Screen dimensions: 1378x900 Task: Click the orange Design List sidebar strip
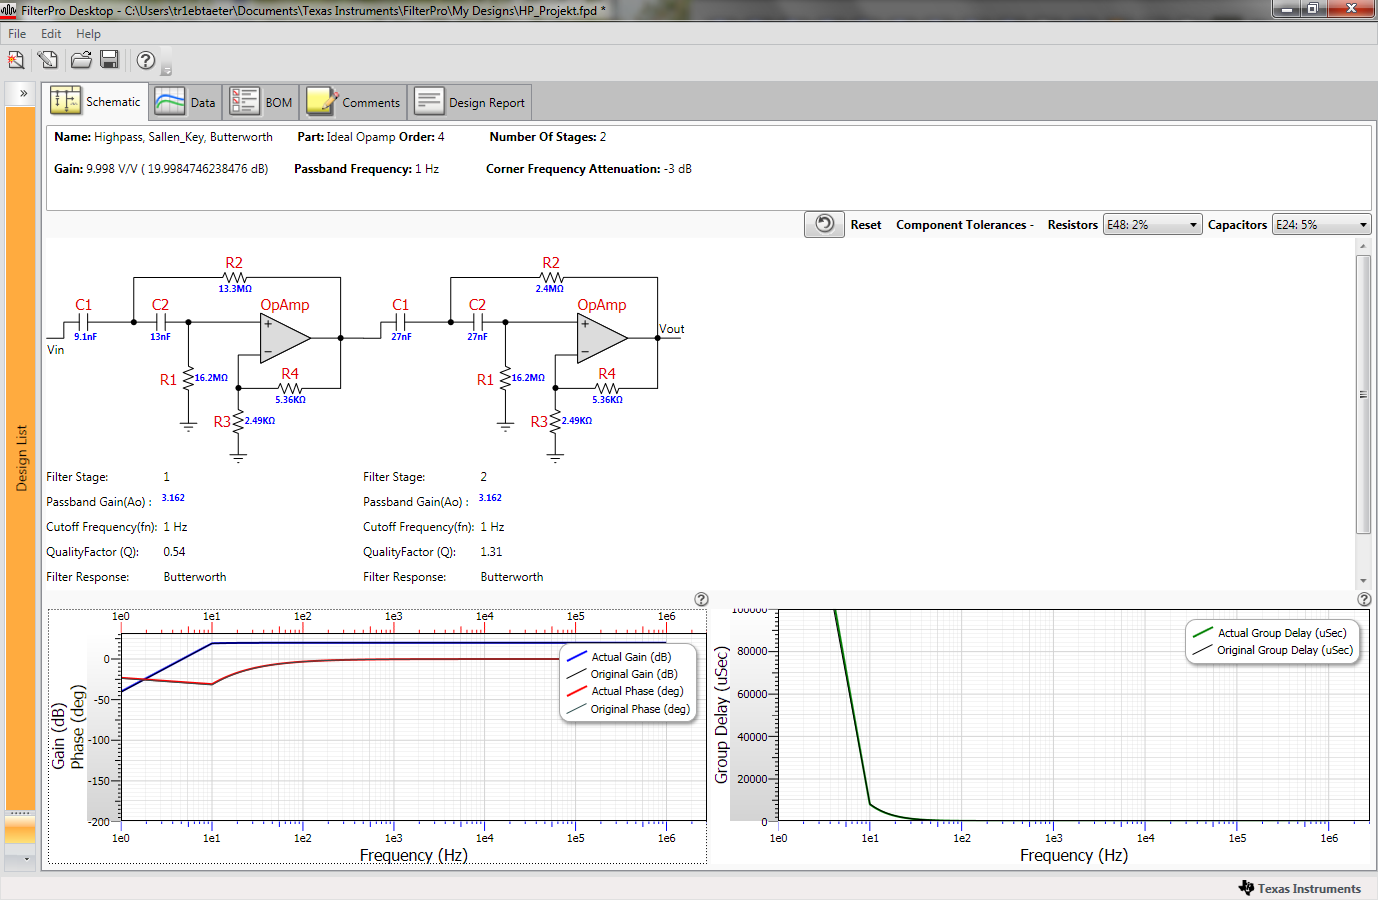click(21, 458)
